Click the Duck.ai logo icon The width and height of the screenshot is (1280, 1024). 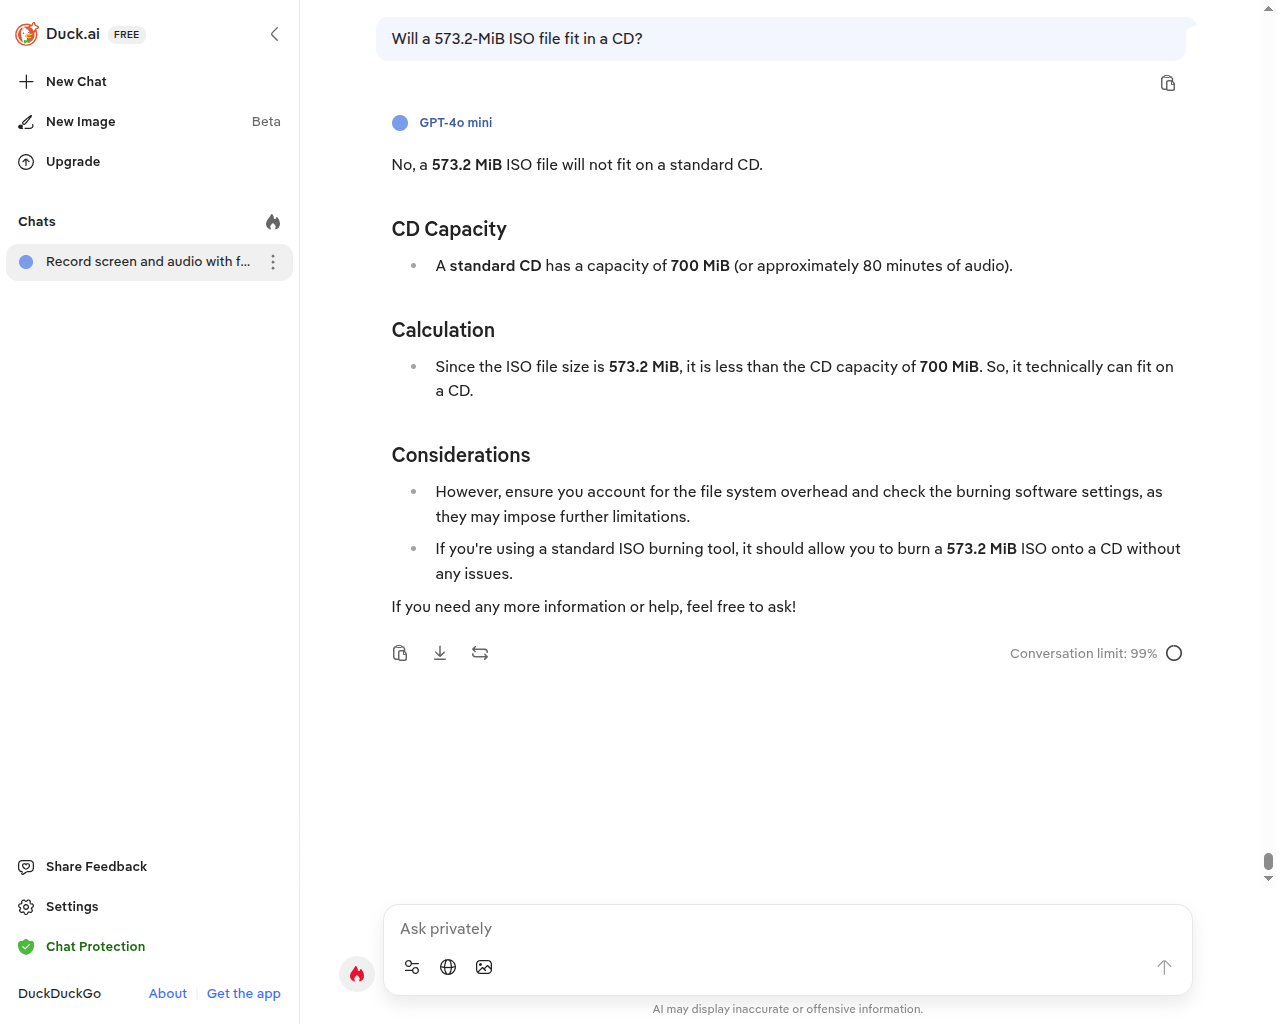[27, 34]
